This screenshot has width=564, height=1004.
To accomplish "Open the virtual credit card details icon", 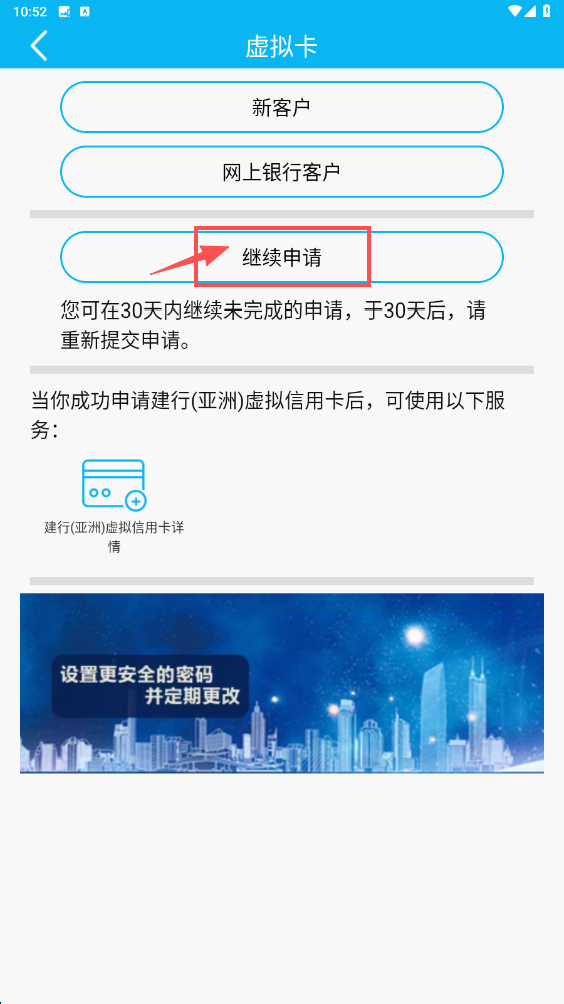I will coord(114,485).
